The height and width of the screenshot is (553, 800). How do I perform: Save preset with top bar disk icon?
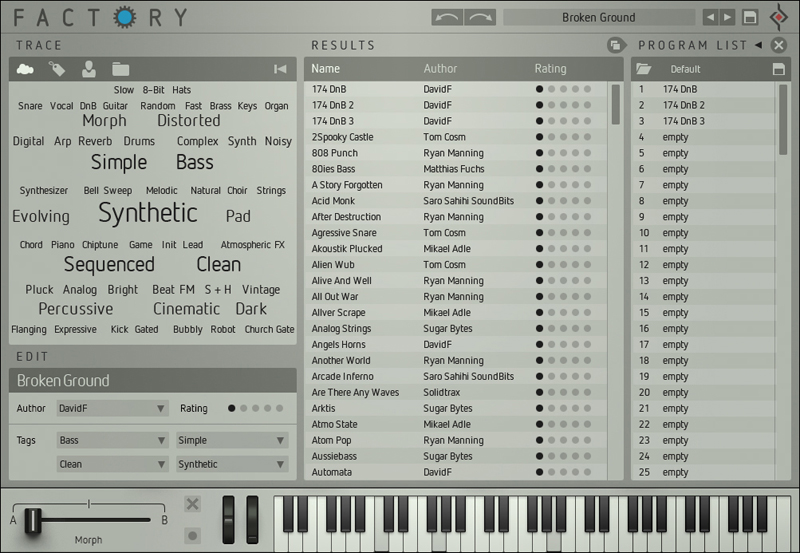tap(749, 17)
